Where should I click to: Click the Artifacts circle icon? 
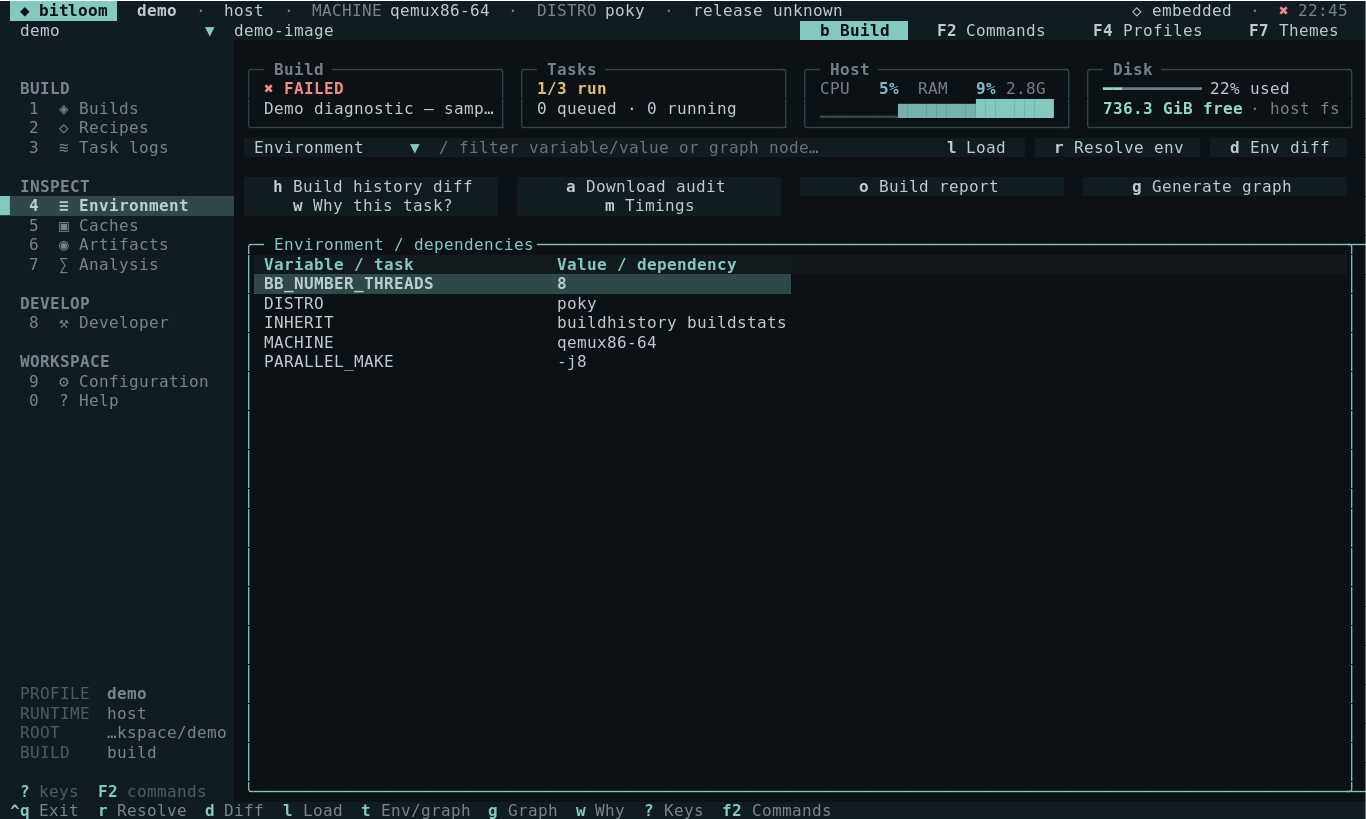point(64,245)
